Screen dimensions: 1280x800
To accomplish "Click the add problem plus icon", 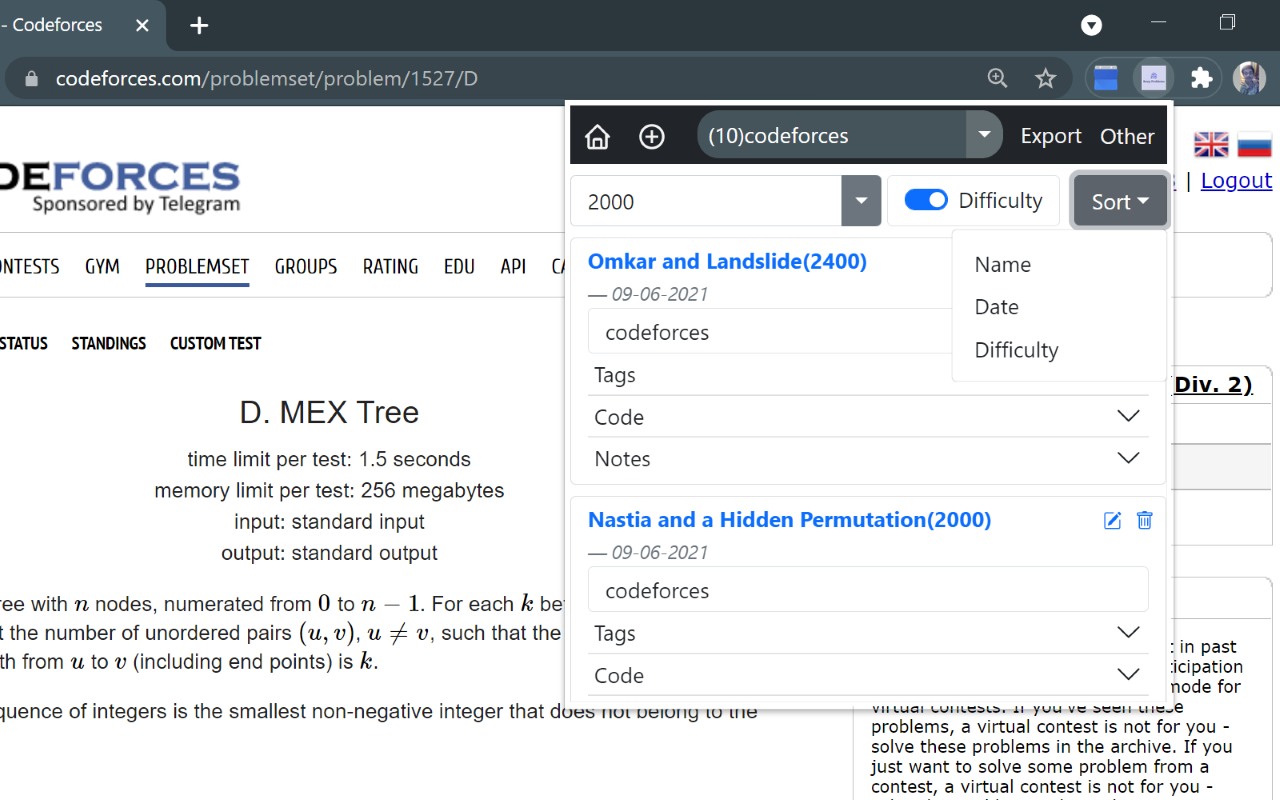I will click(652, 136).
